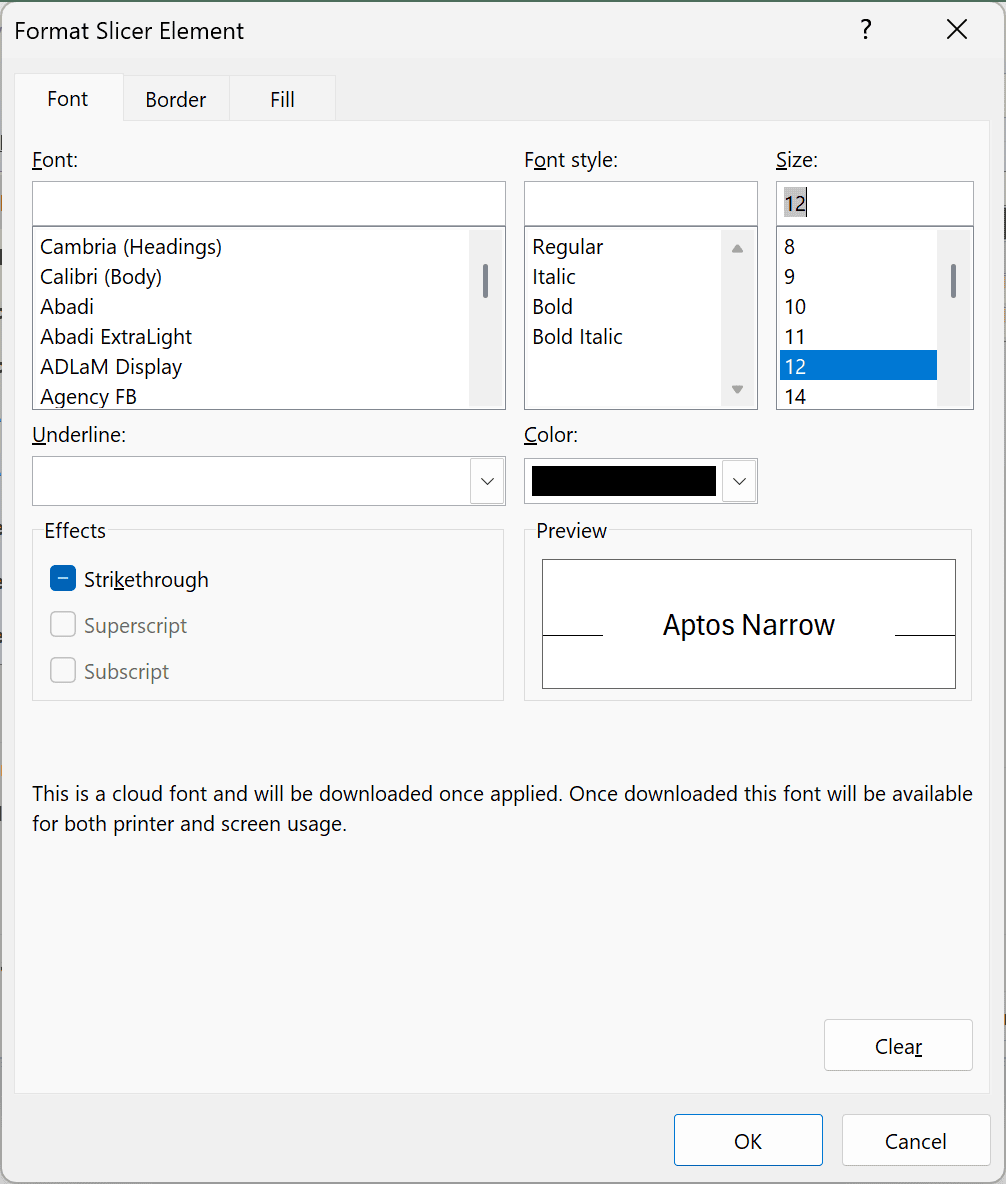
Task: Select the Font tab
Action: 68,98
